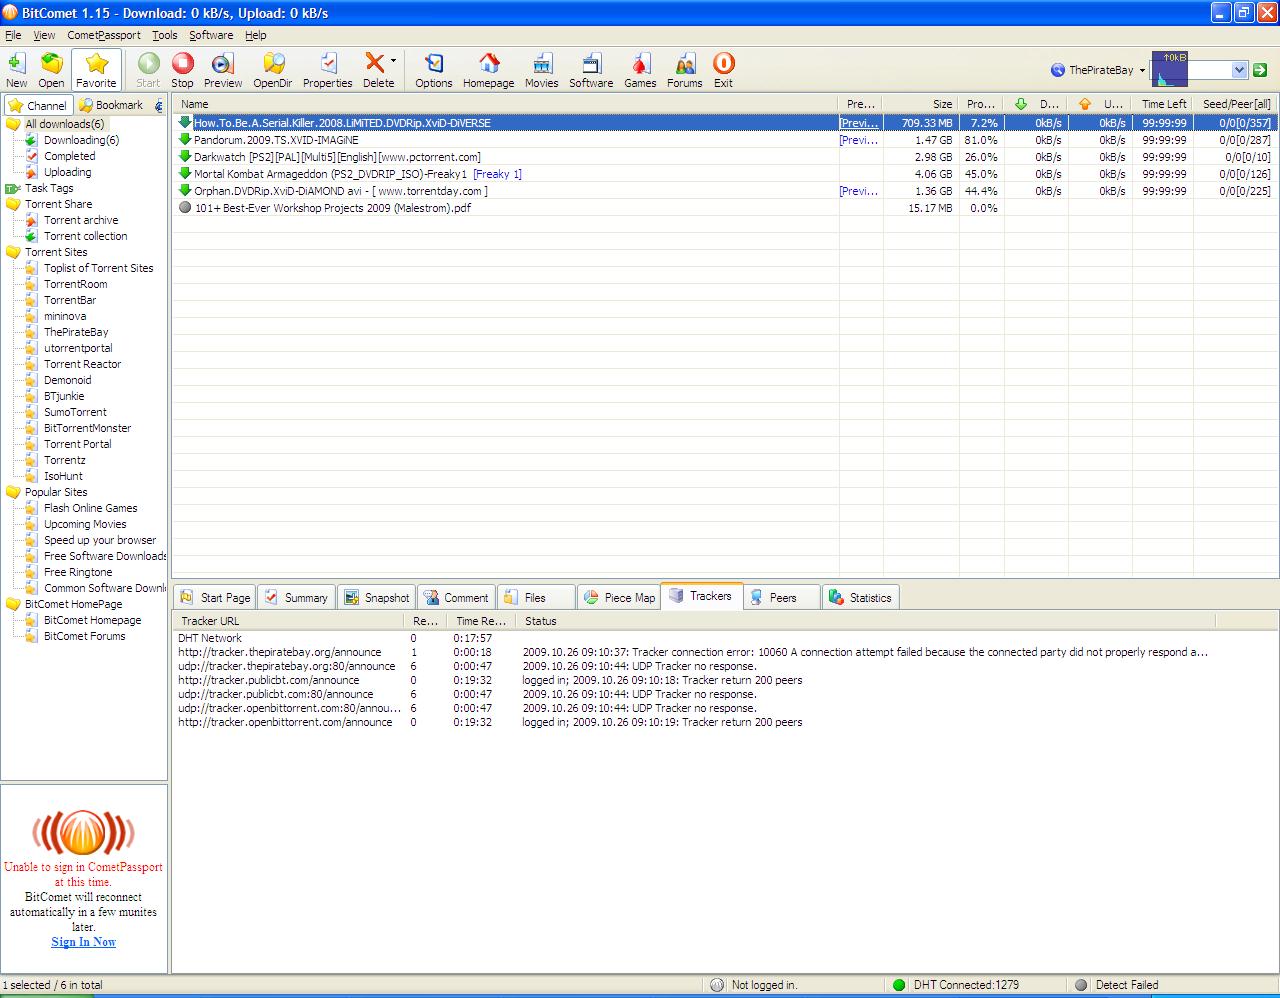Select Task Tags in the sidebar

(x=49, y=188)
